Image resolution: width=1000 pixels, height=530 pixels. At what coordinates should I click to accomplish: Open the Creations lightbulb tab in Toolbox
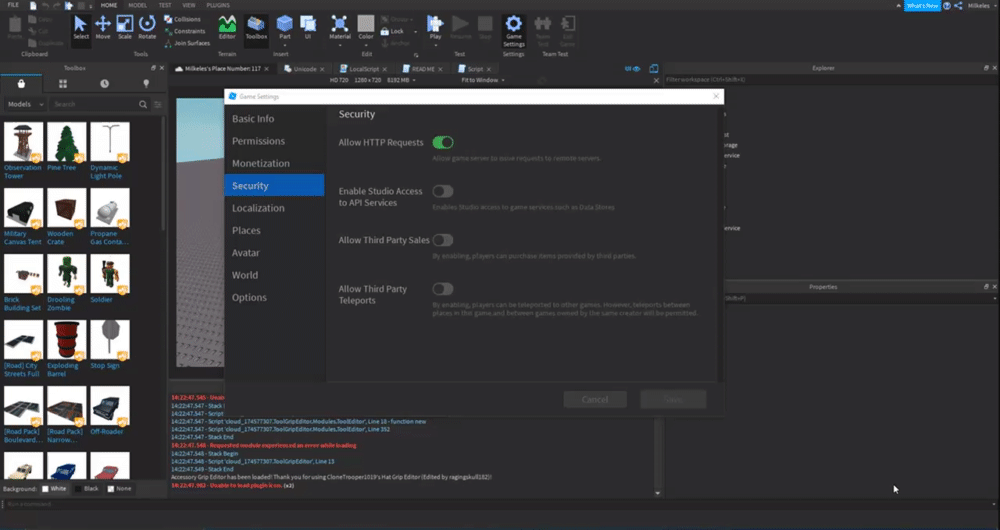click(x=146, y=84)
